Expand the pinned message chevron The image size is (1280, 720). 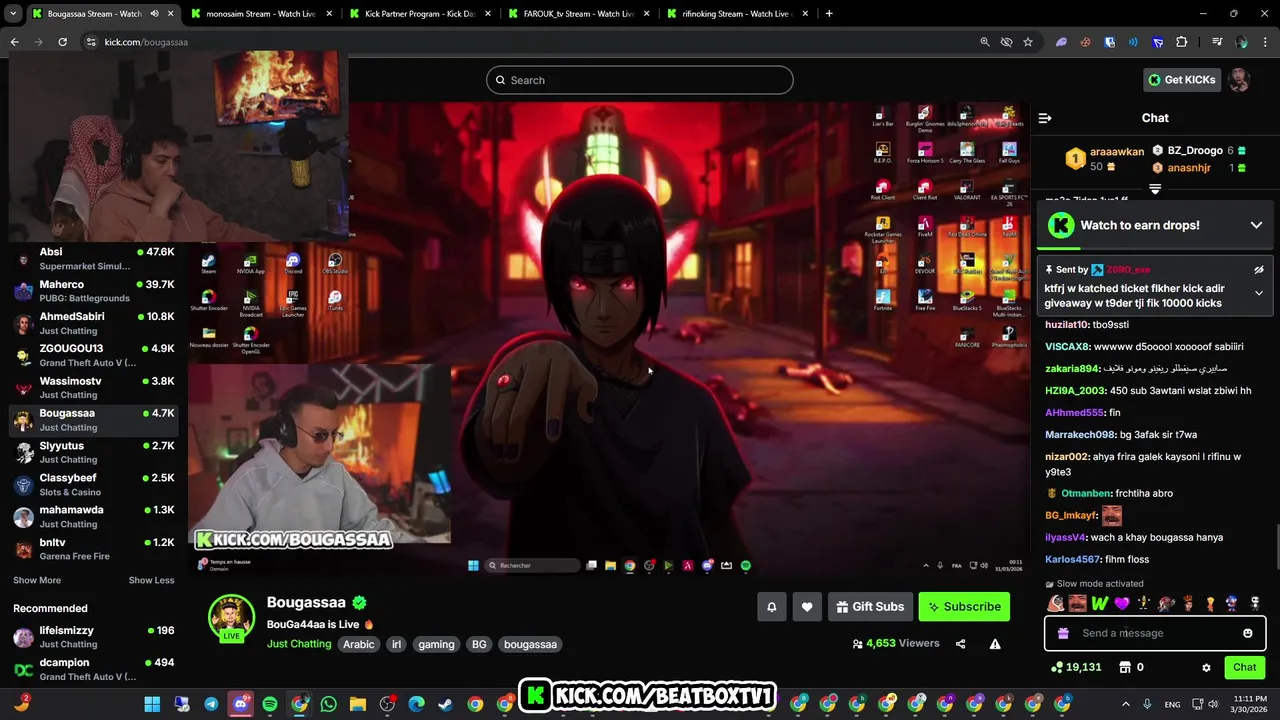[1259, 293]
